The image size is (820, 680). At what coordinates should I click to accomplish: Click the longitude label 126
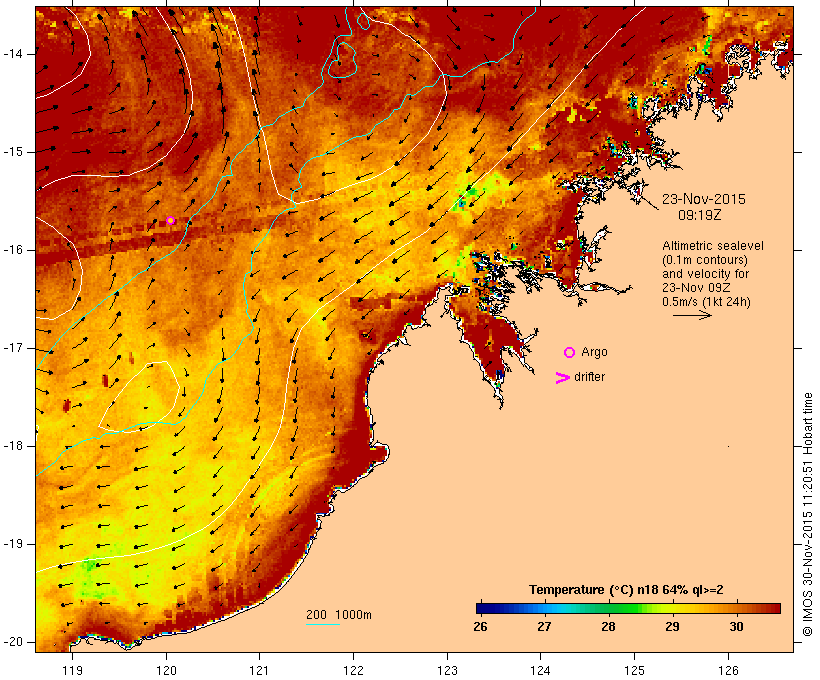pos(728,671)
